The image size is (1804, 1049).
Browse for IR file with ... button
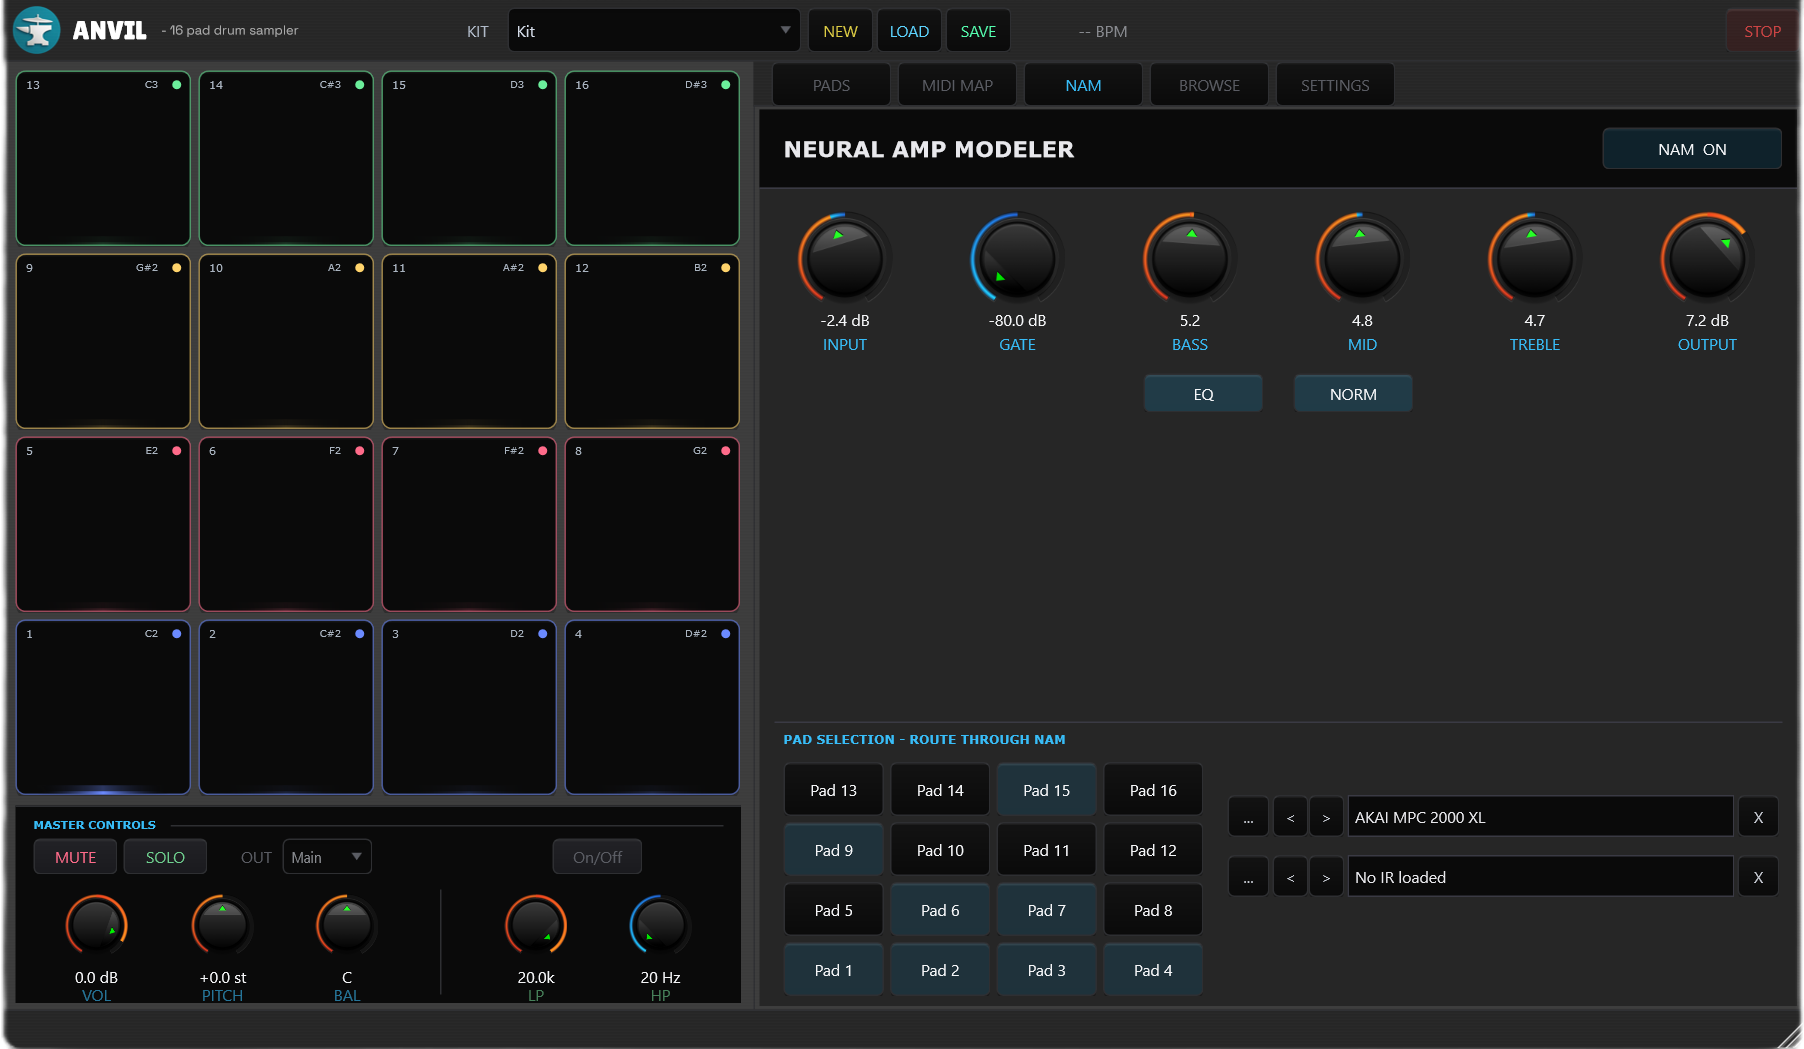1248,877
